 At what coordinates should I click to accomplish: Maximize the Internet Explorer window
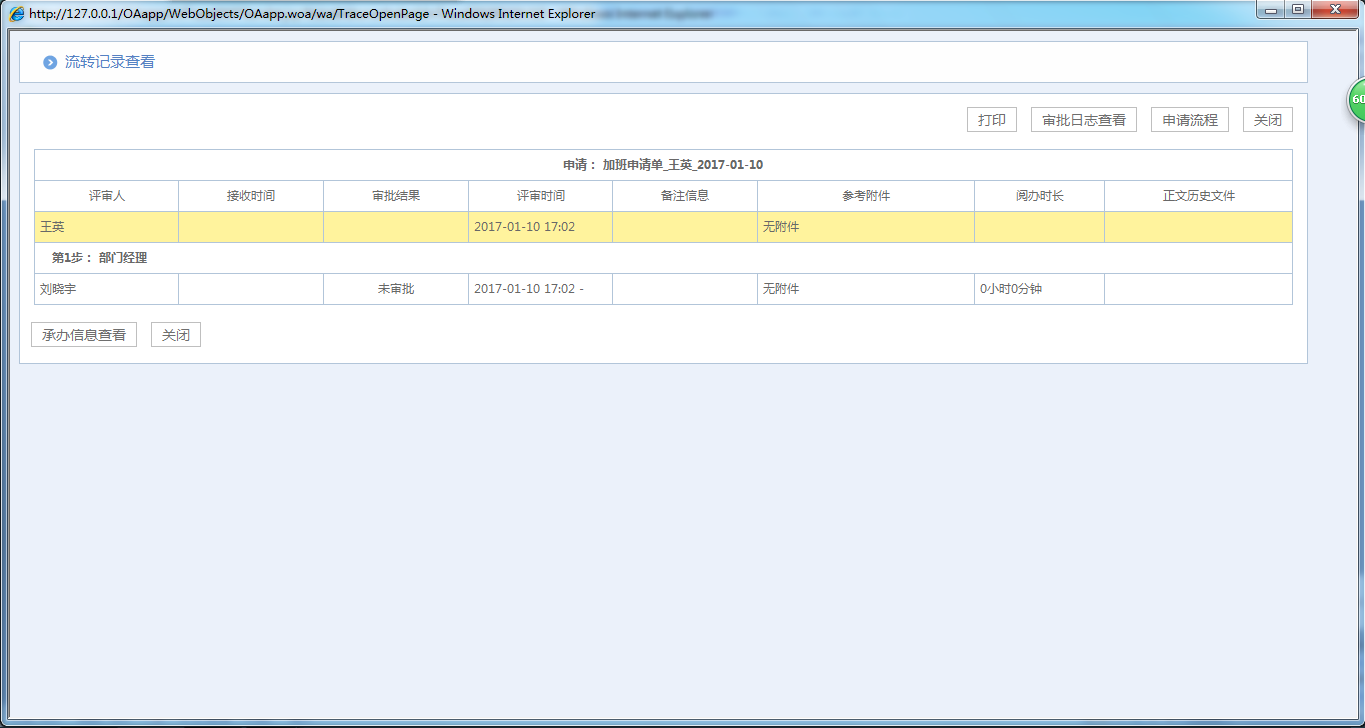(x=1297, y=10)
